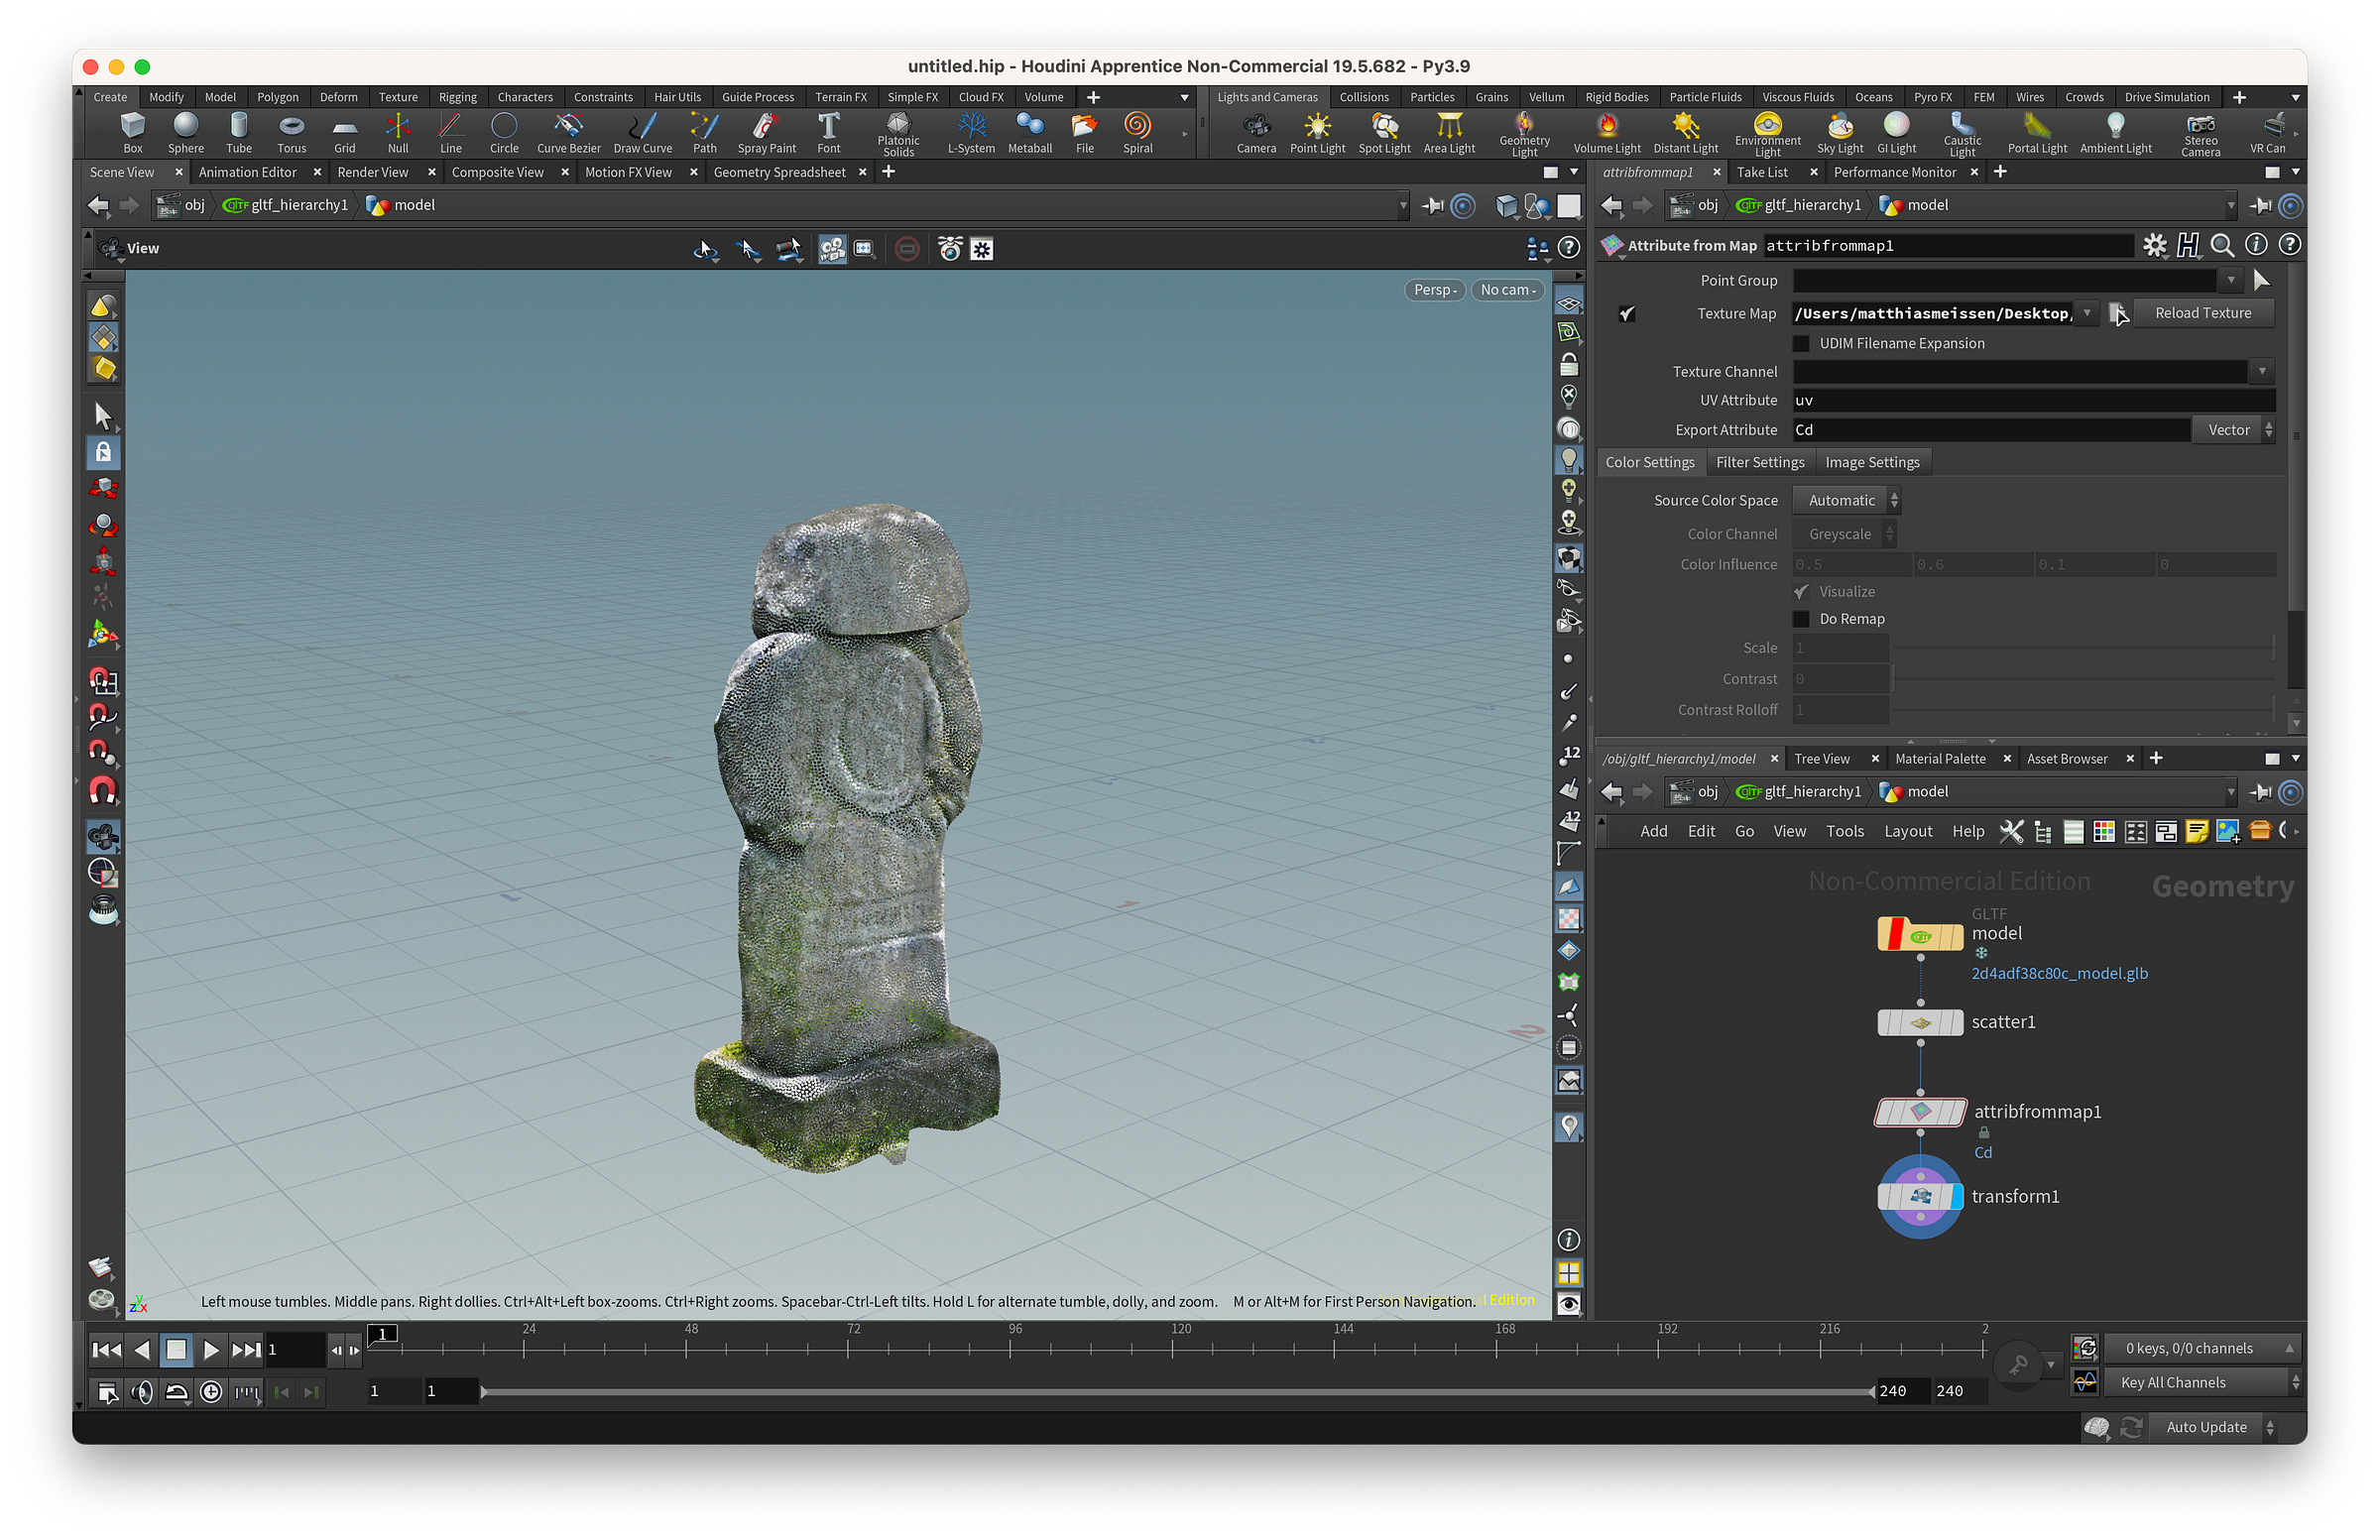Click the Reload Texture button
2380x1540 pixels.
[2203, 313]
